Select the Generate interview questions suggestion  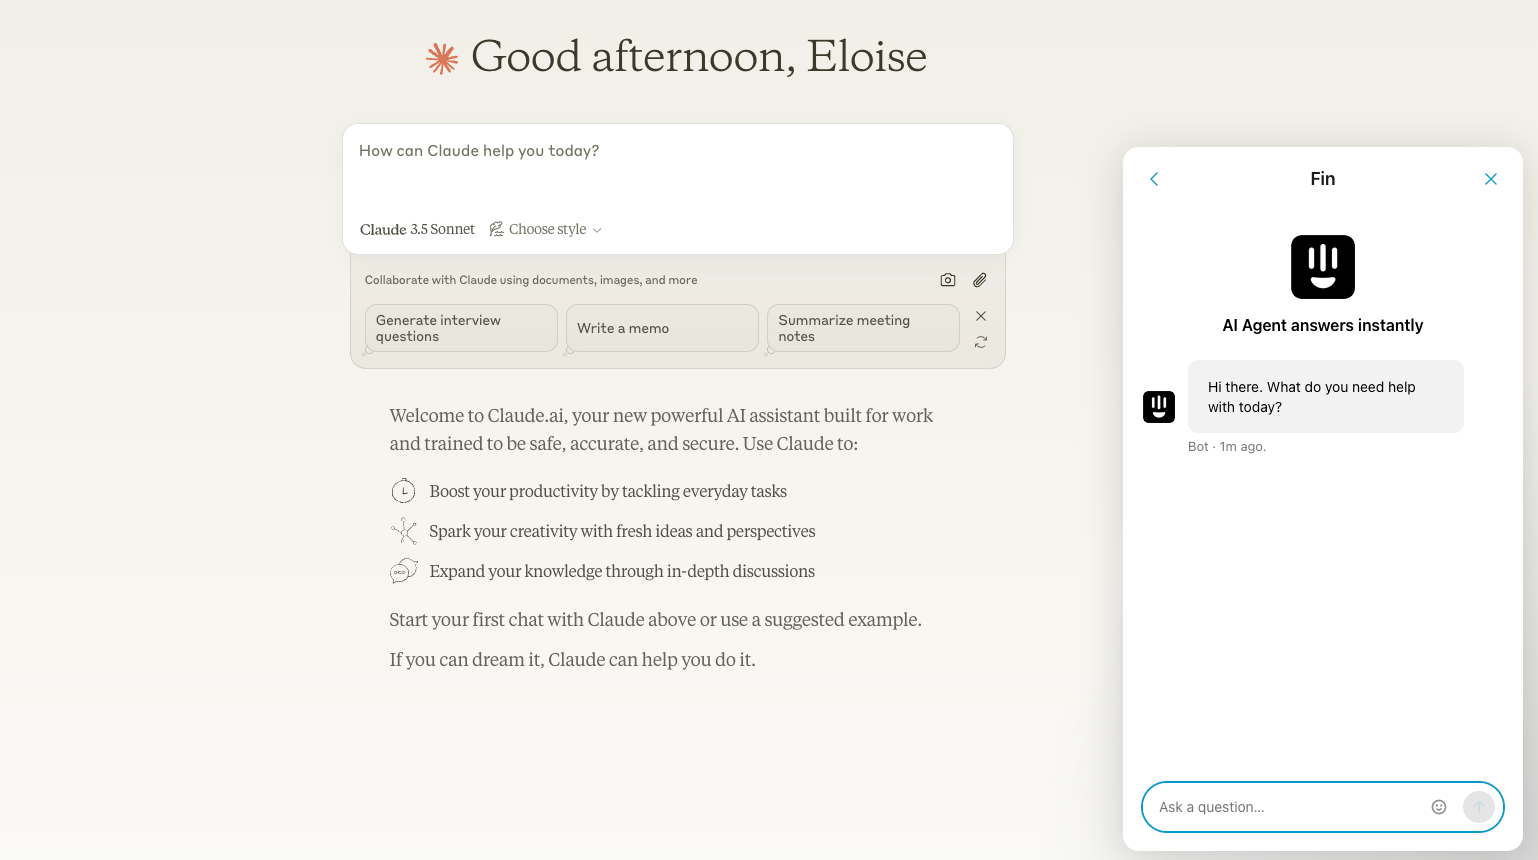(x=461, y=328)
